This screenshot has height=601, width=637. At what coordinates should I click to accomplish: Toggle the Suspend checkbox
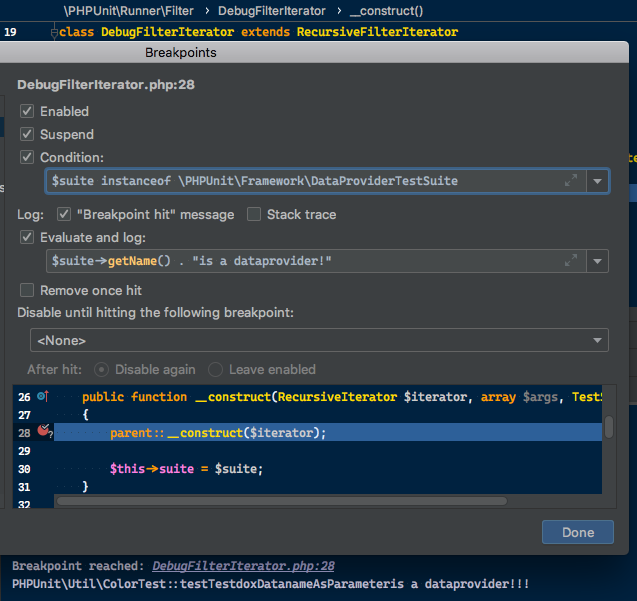point(27,134)
